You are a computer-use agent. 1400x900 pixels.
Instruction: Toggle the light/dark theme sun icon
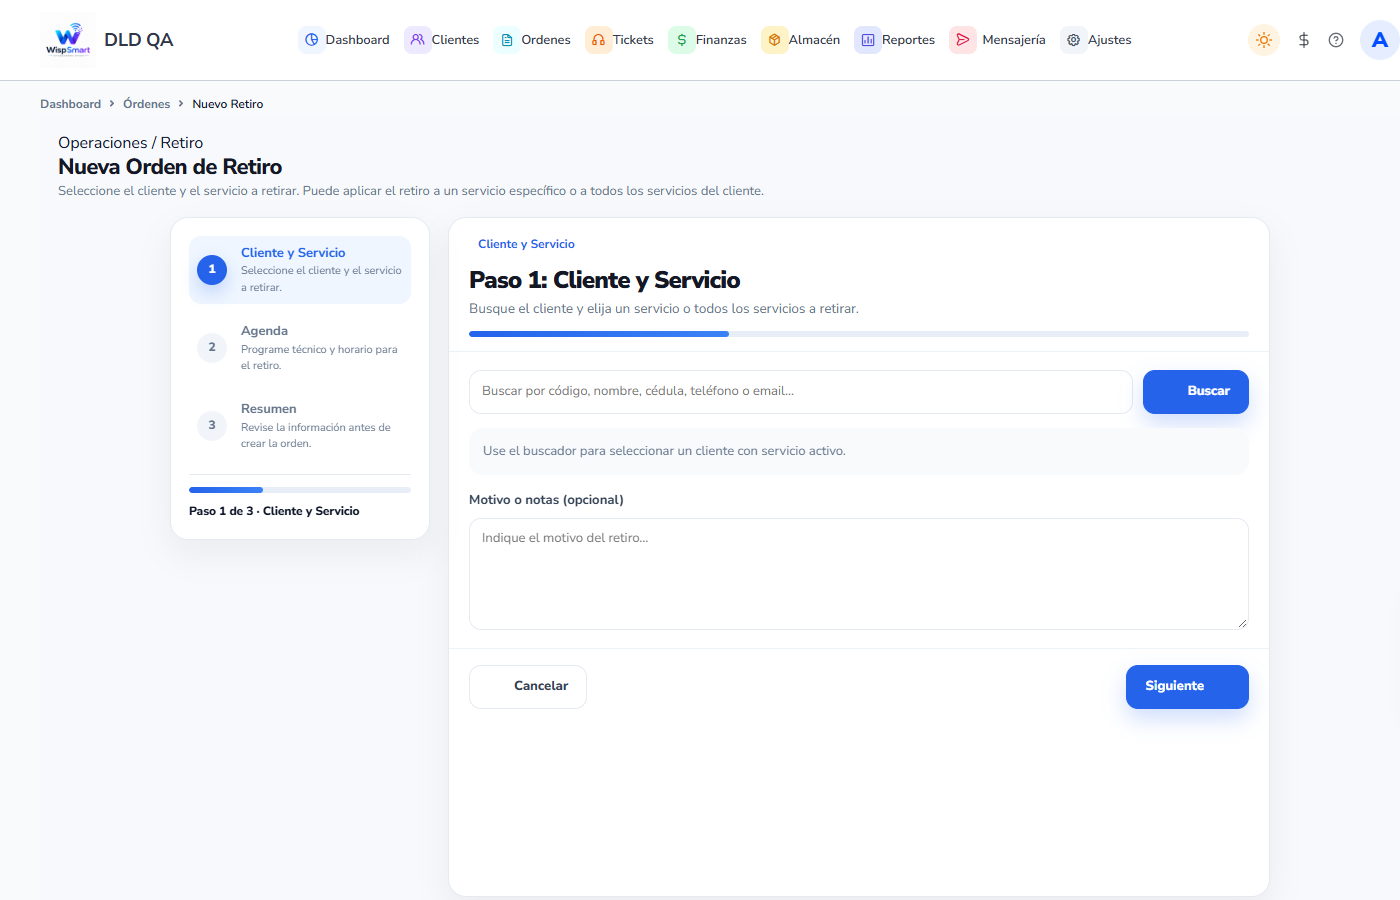(x=1264, y=40)
